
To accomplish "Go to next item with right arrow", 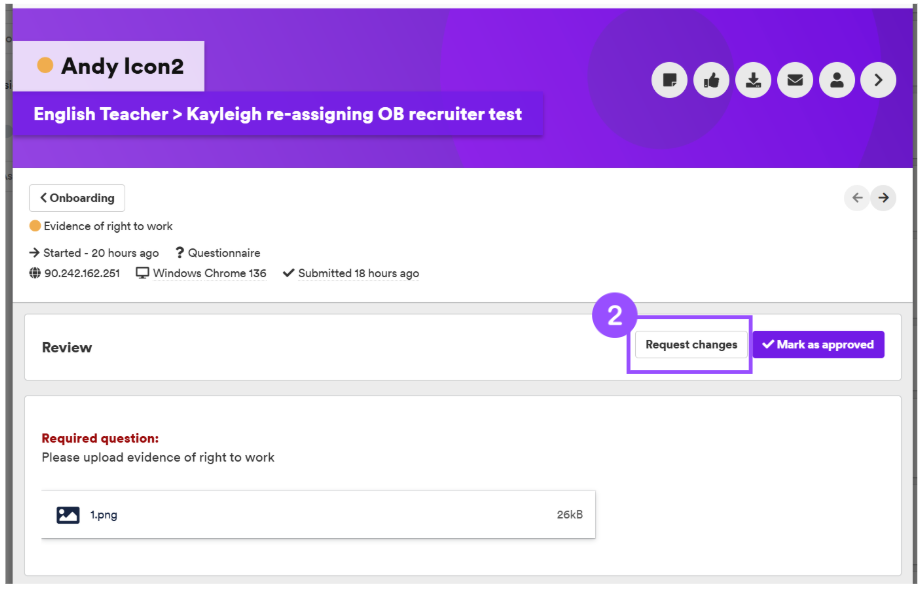I will point(883,198).
